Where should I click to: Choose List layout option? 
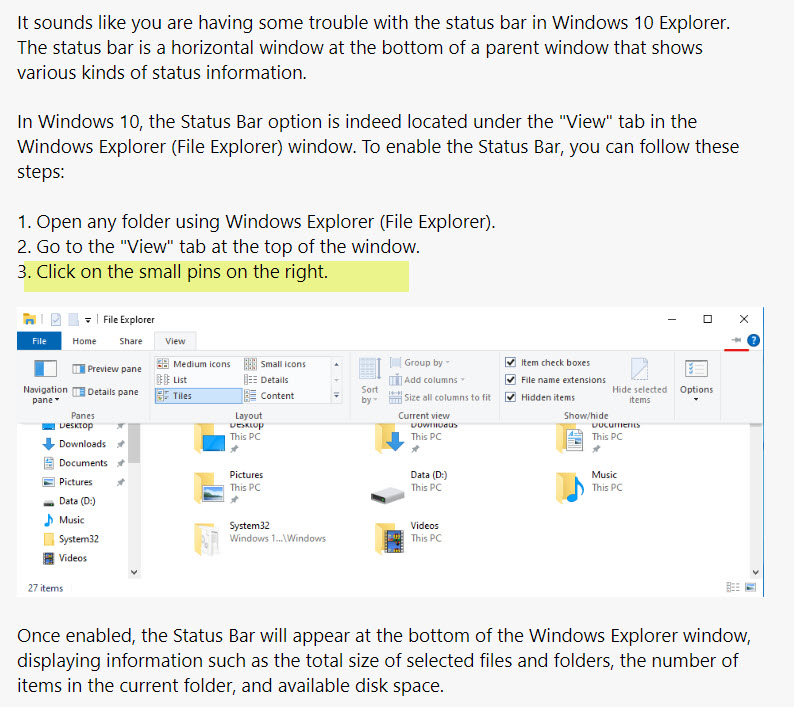click(x=172, y=379)
